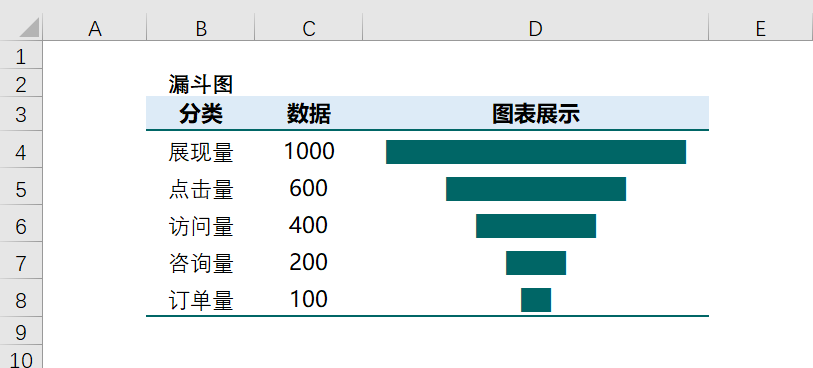
Task: Select column A header
Action: (95, 27)
